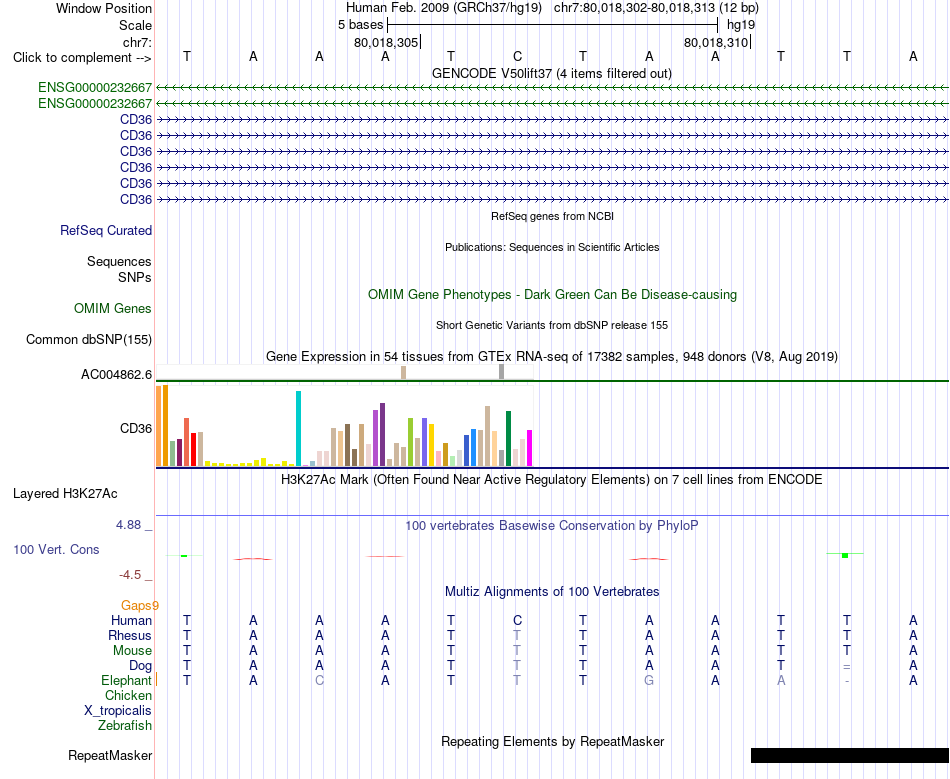The height and width of the screenshot is (779, 950).
Task: Open the 100 Vert. Cons track label
Action: tap(56, 549)
